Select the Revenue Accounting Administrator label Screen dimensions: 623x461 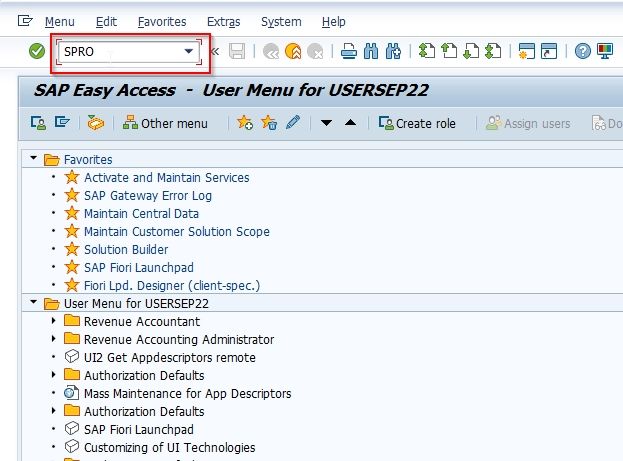click(179, 339)
